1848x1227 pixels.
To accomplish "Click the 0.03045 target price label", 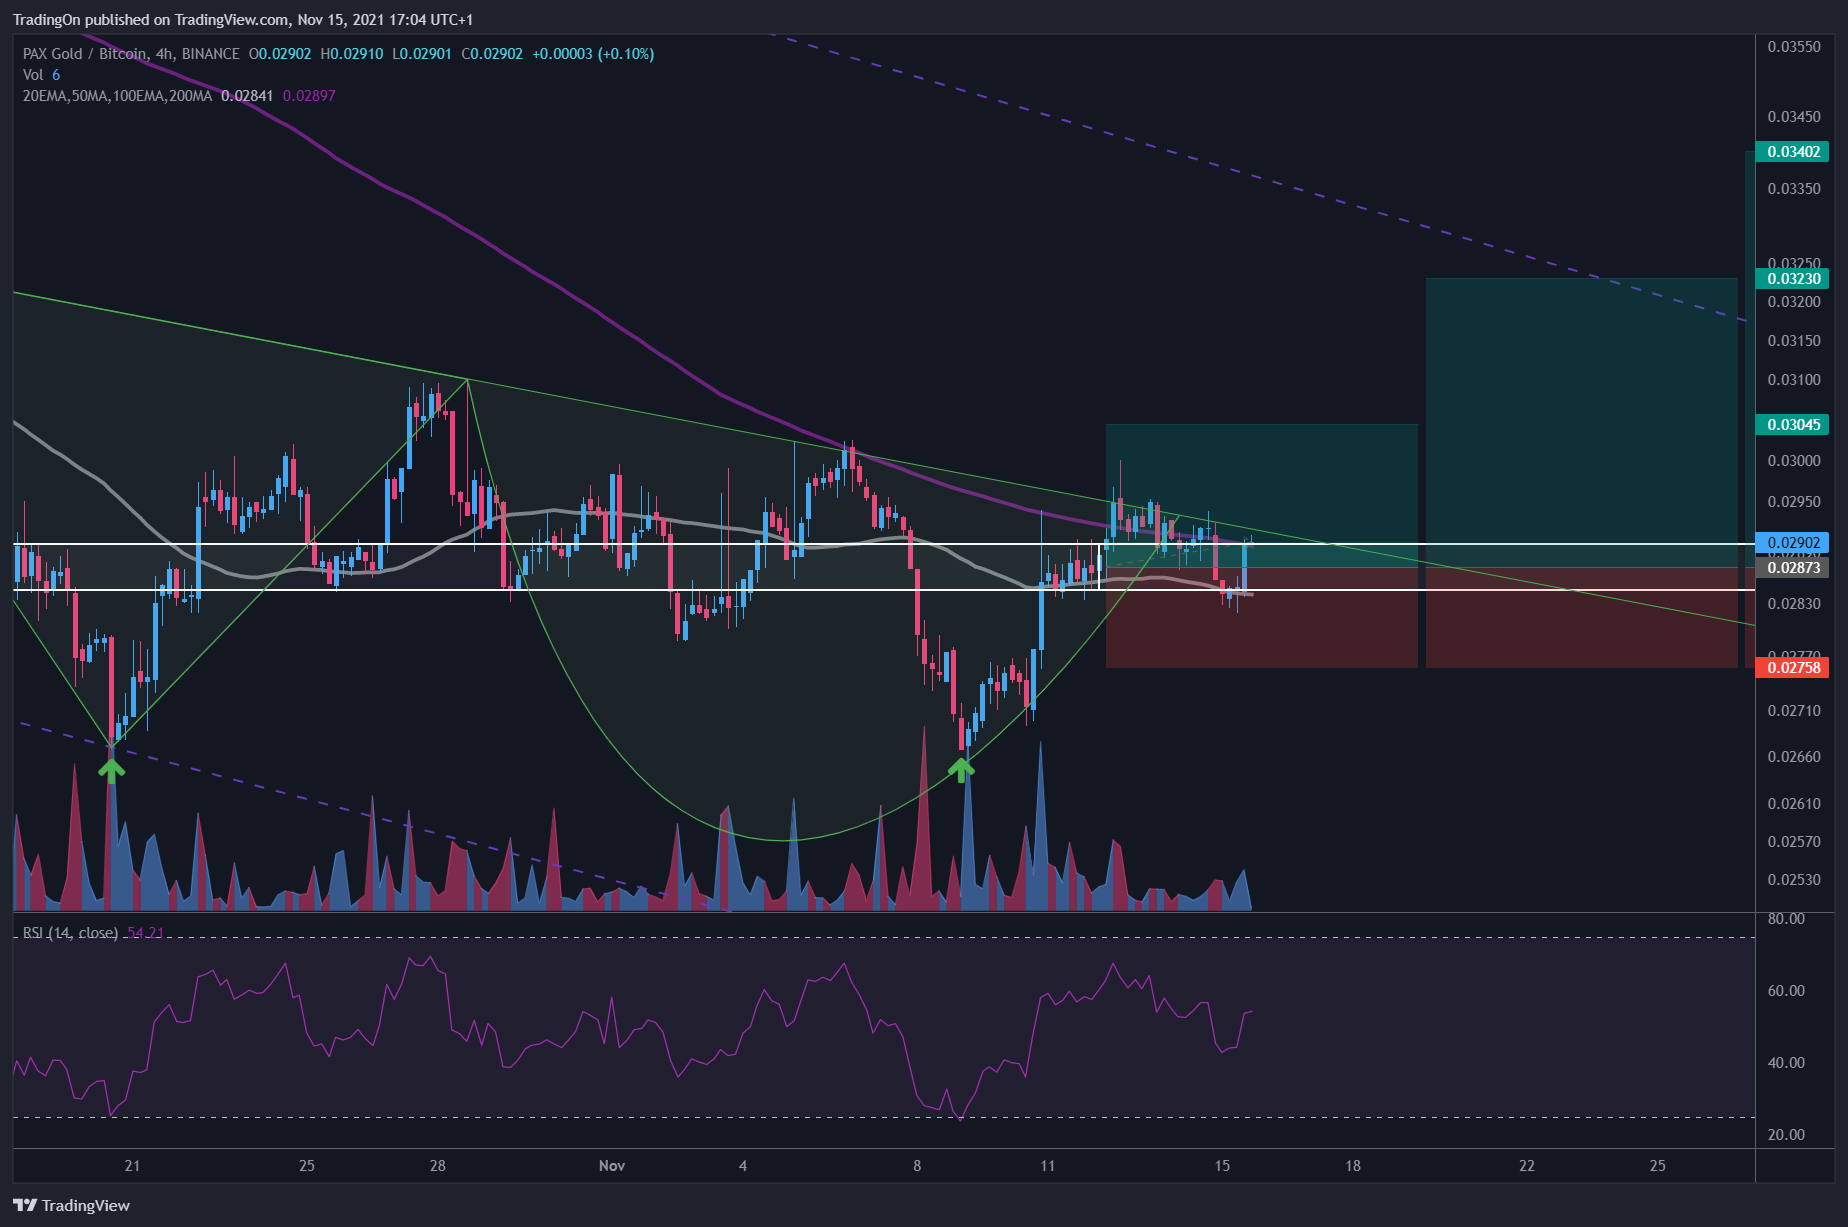I will (x=1792, y=425).
